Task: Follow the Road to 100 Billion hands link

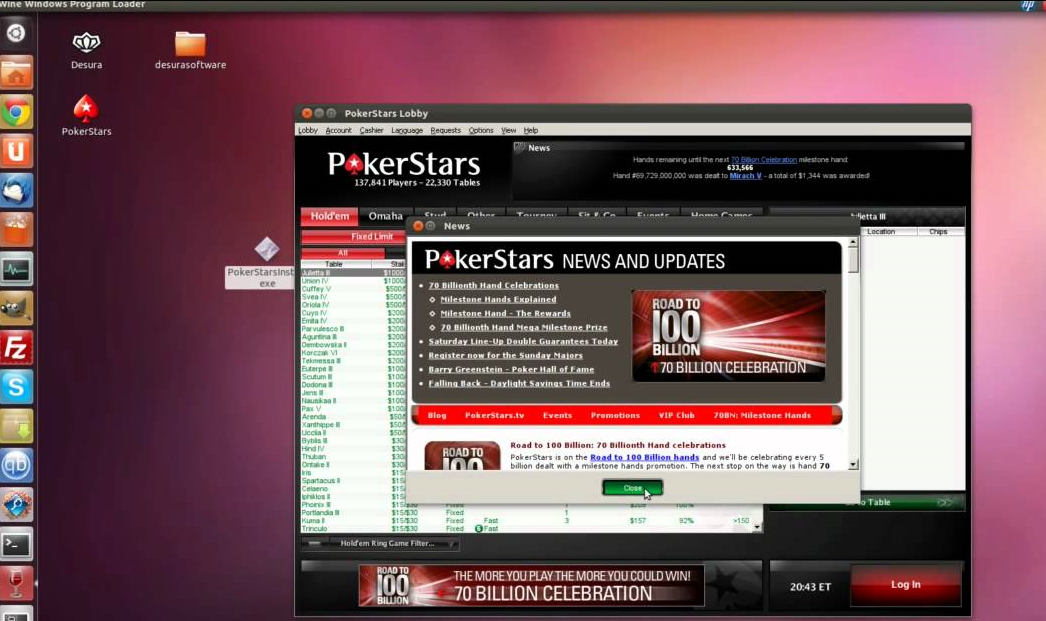Action: pyautogui.click(x=644, y=458)
